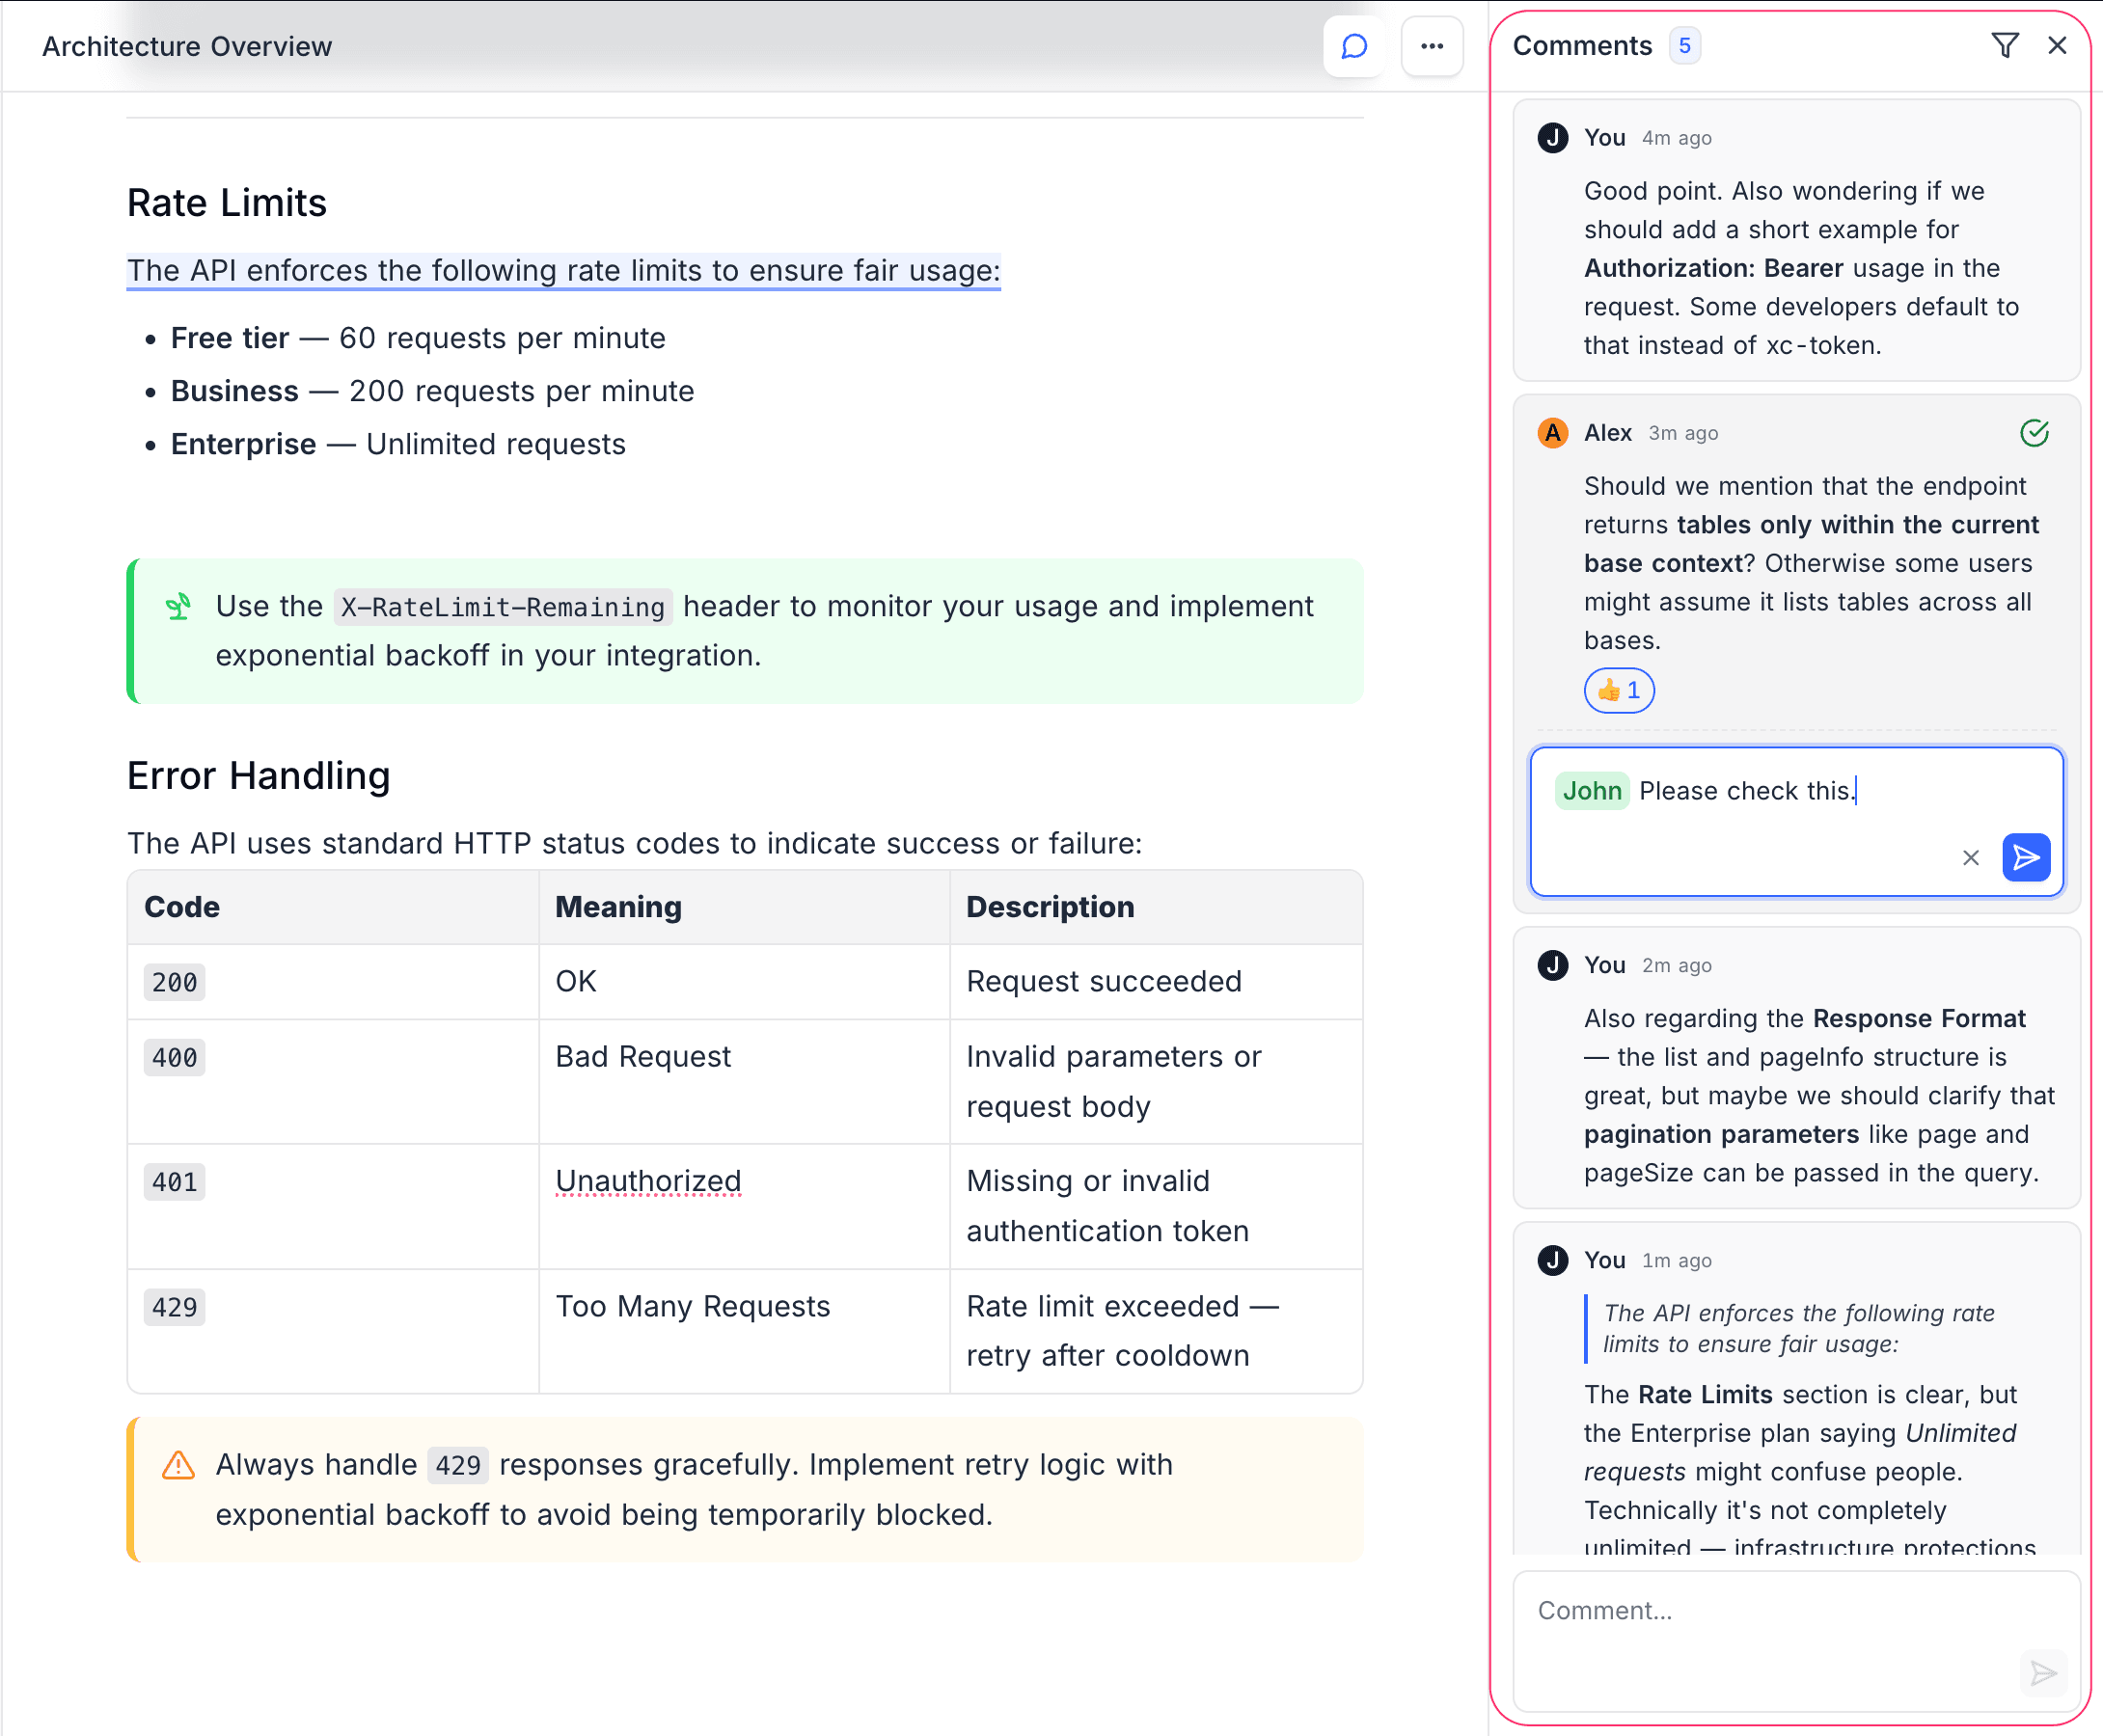Viewport: 2103px width, 1736px height.
Task: Toggle the comments panel speech bubble icon
Action: pyautogui.click(x=1353, y=47)
